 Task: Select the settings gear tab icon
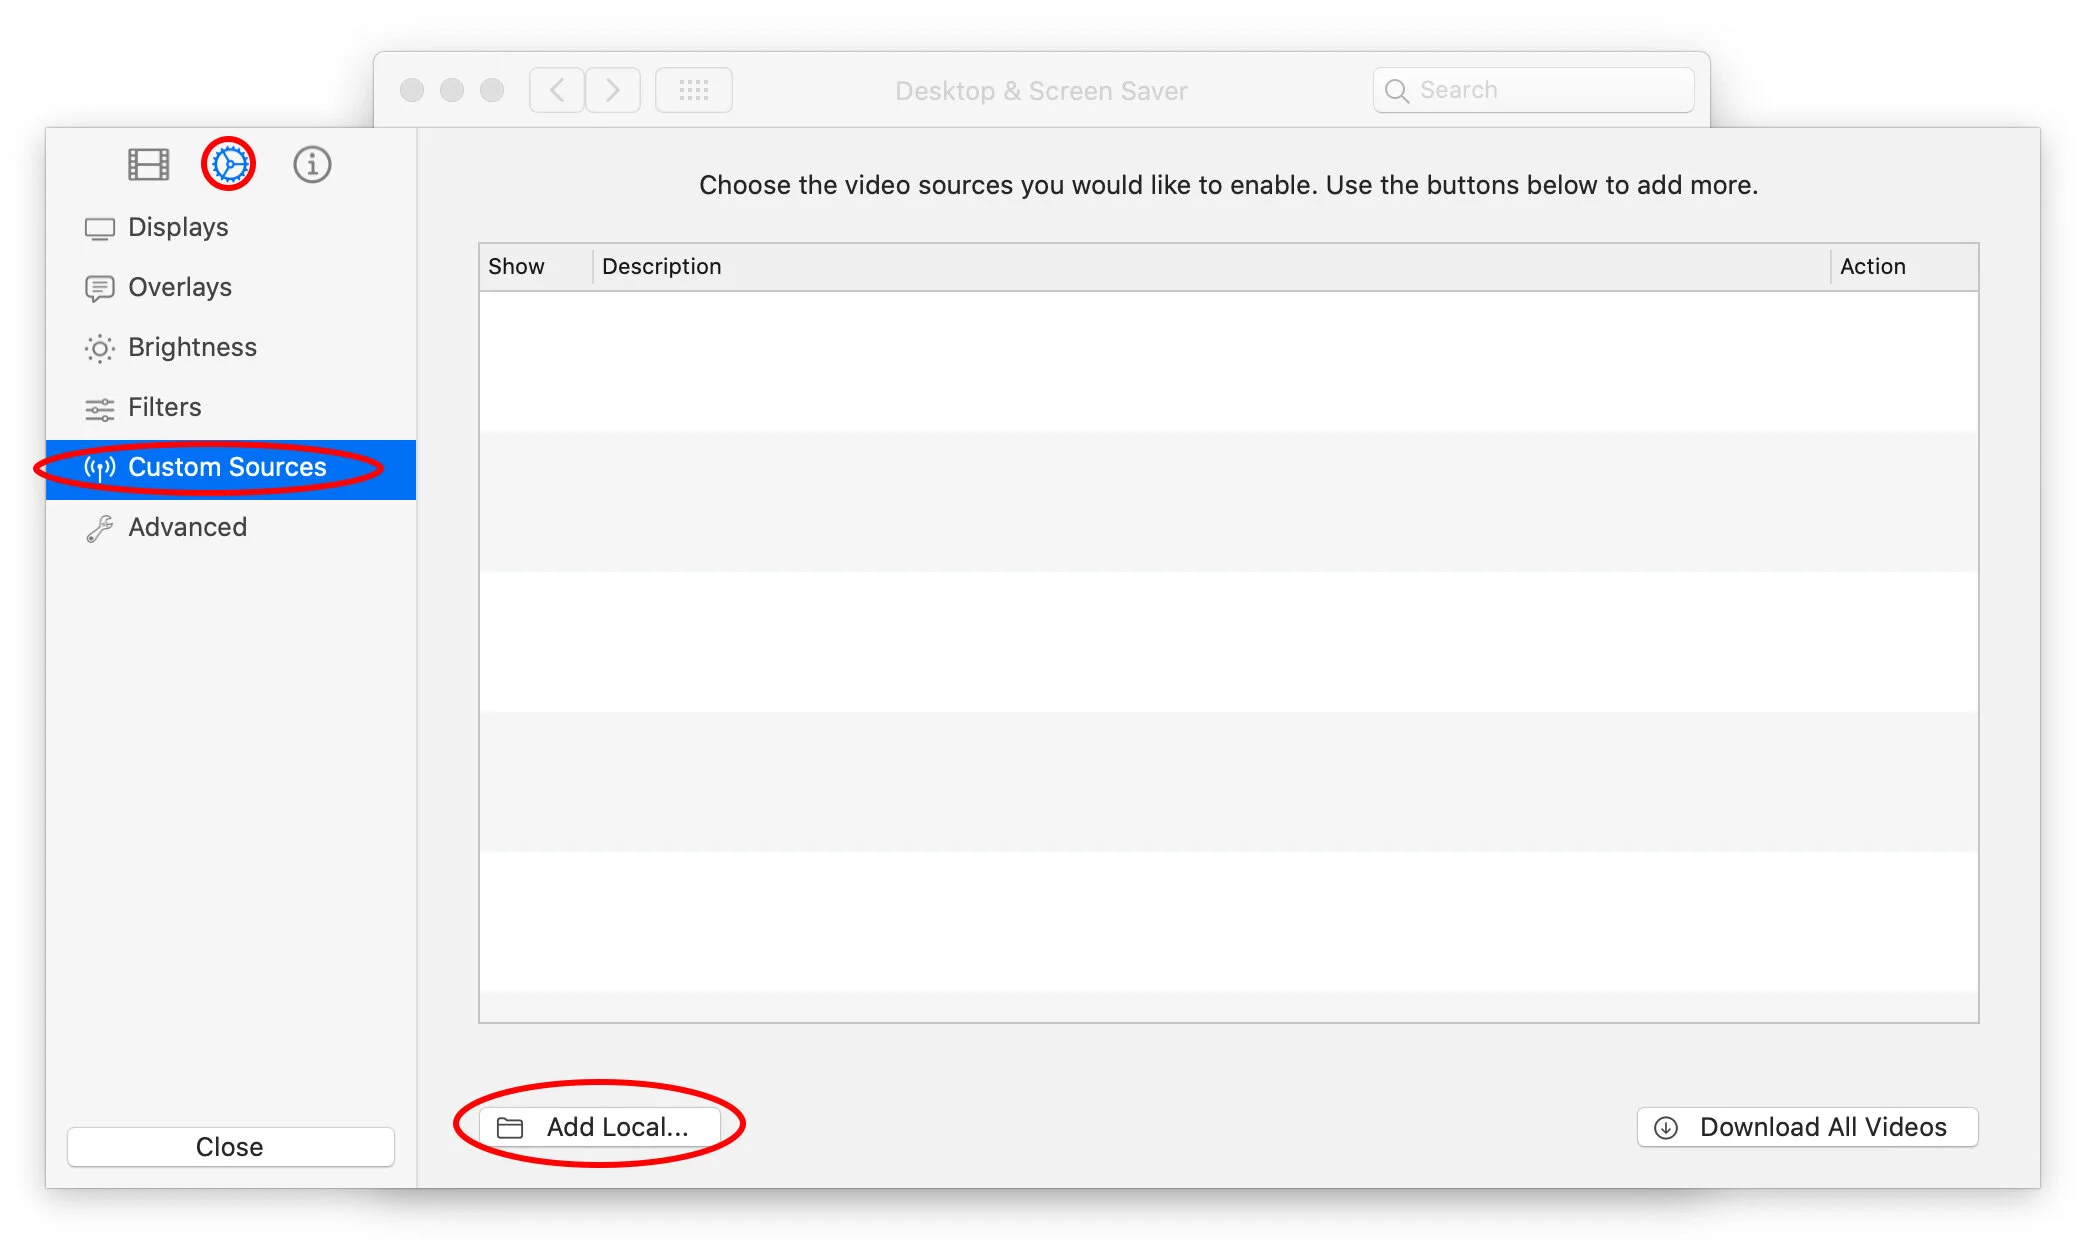(x=229, y=164)
